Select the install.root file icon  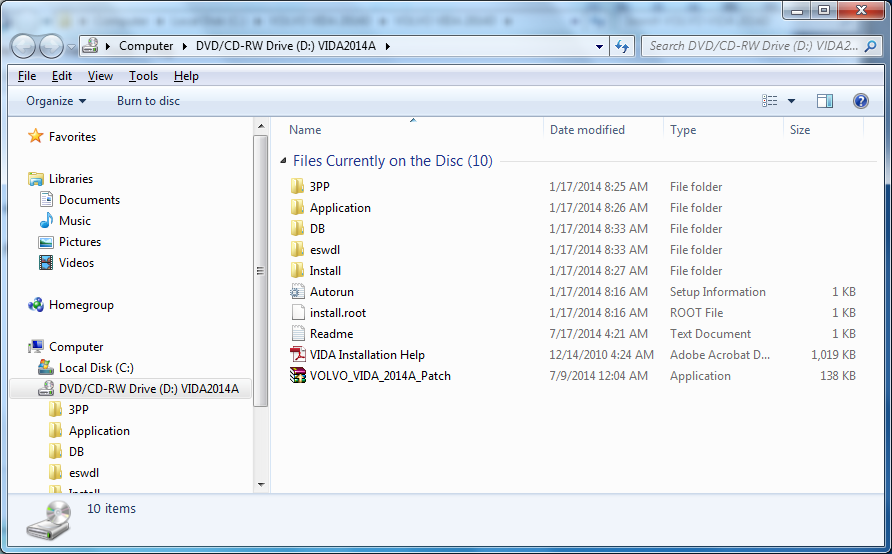298,313
